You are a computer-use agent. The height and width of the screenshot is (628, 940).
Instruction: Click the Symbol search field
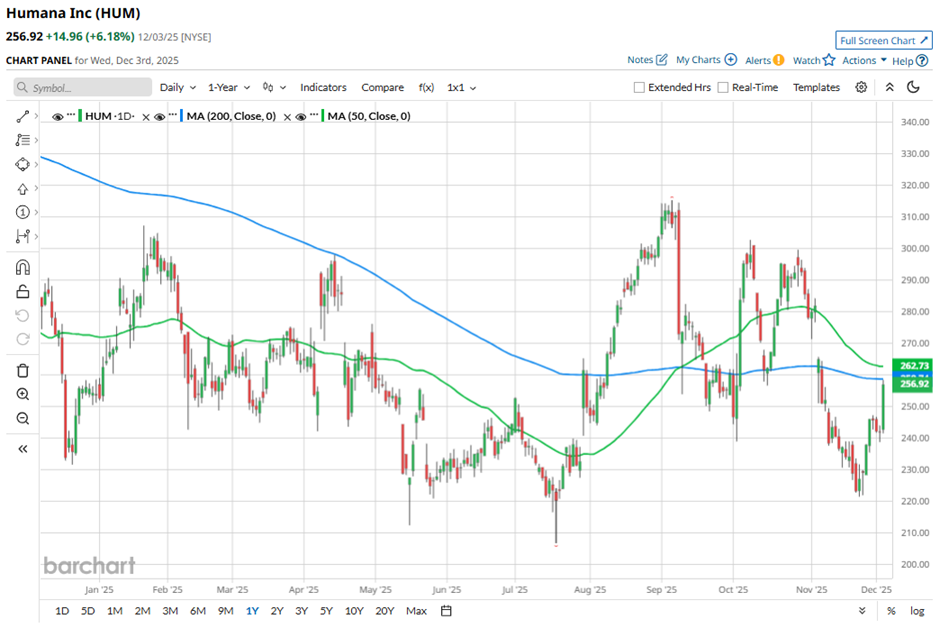[x=84, y=88]
